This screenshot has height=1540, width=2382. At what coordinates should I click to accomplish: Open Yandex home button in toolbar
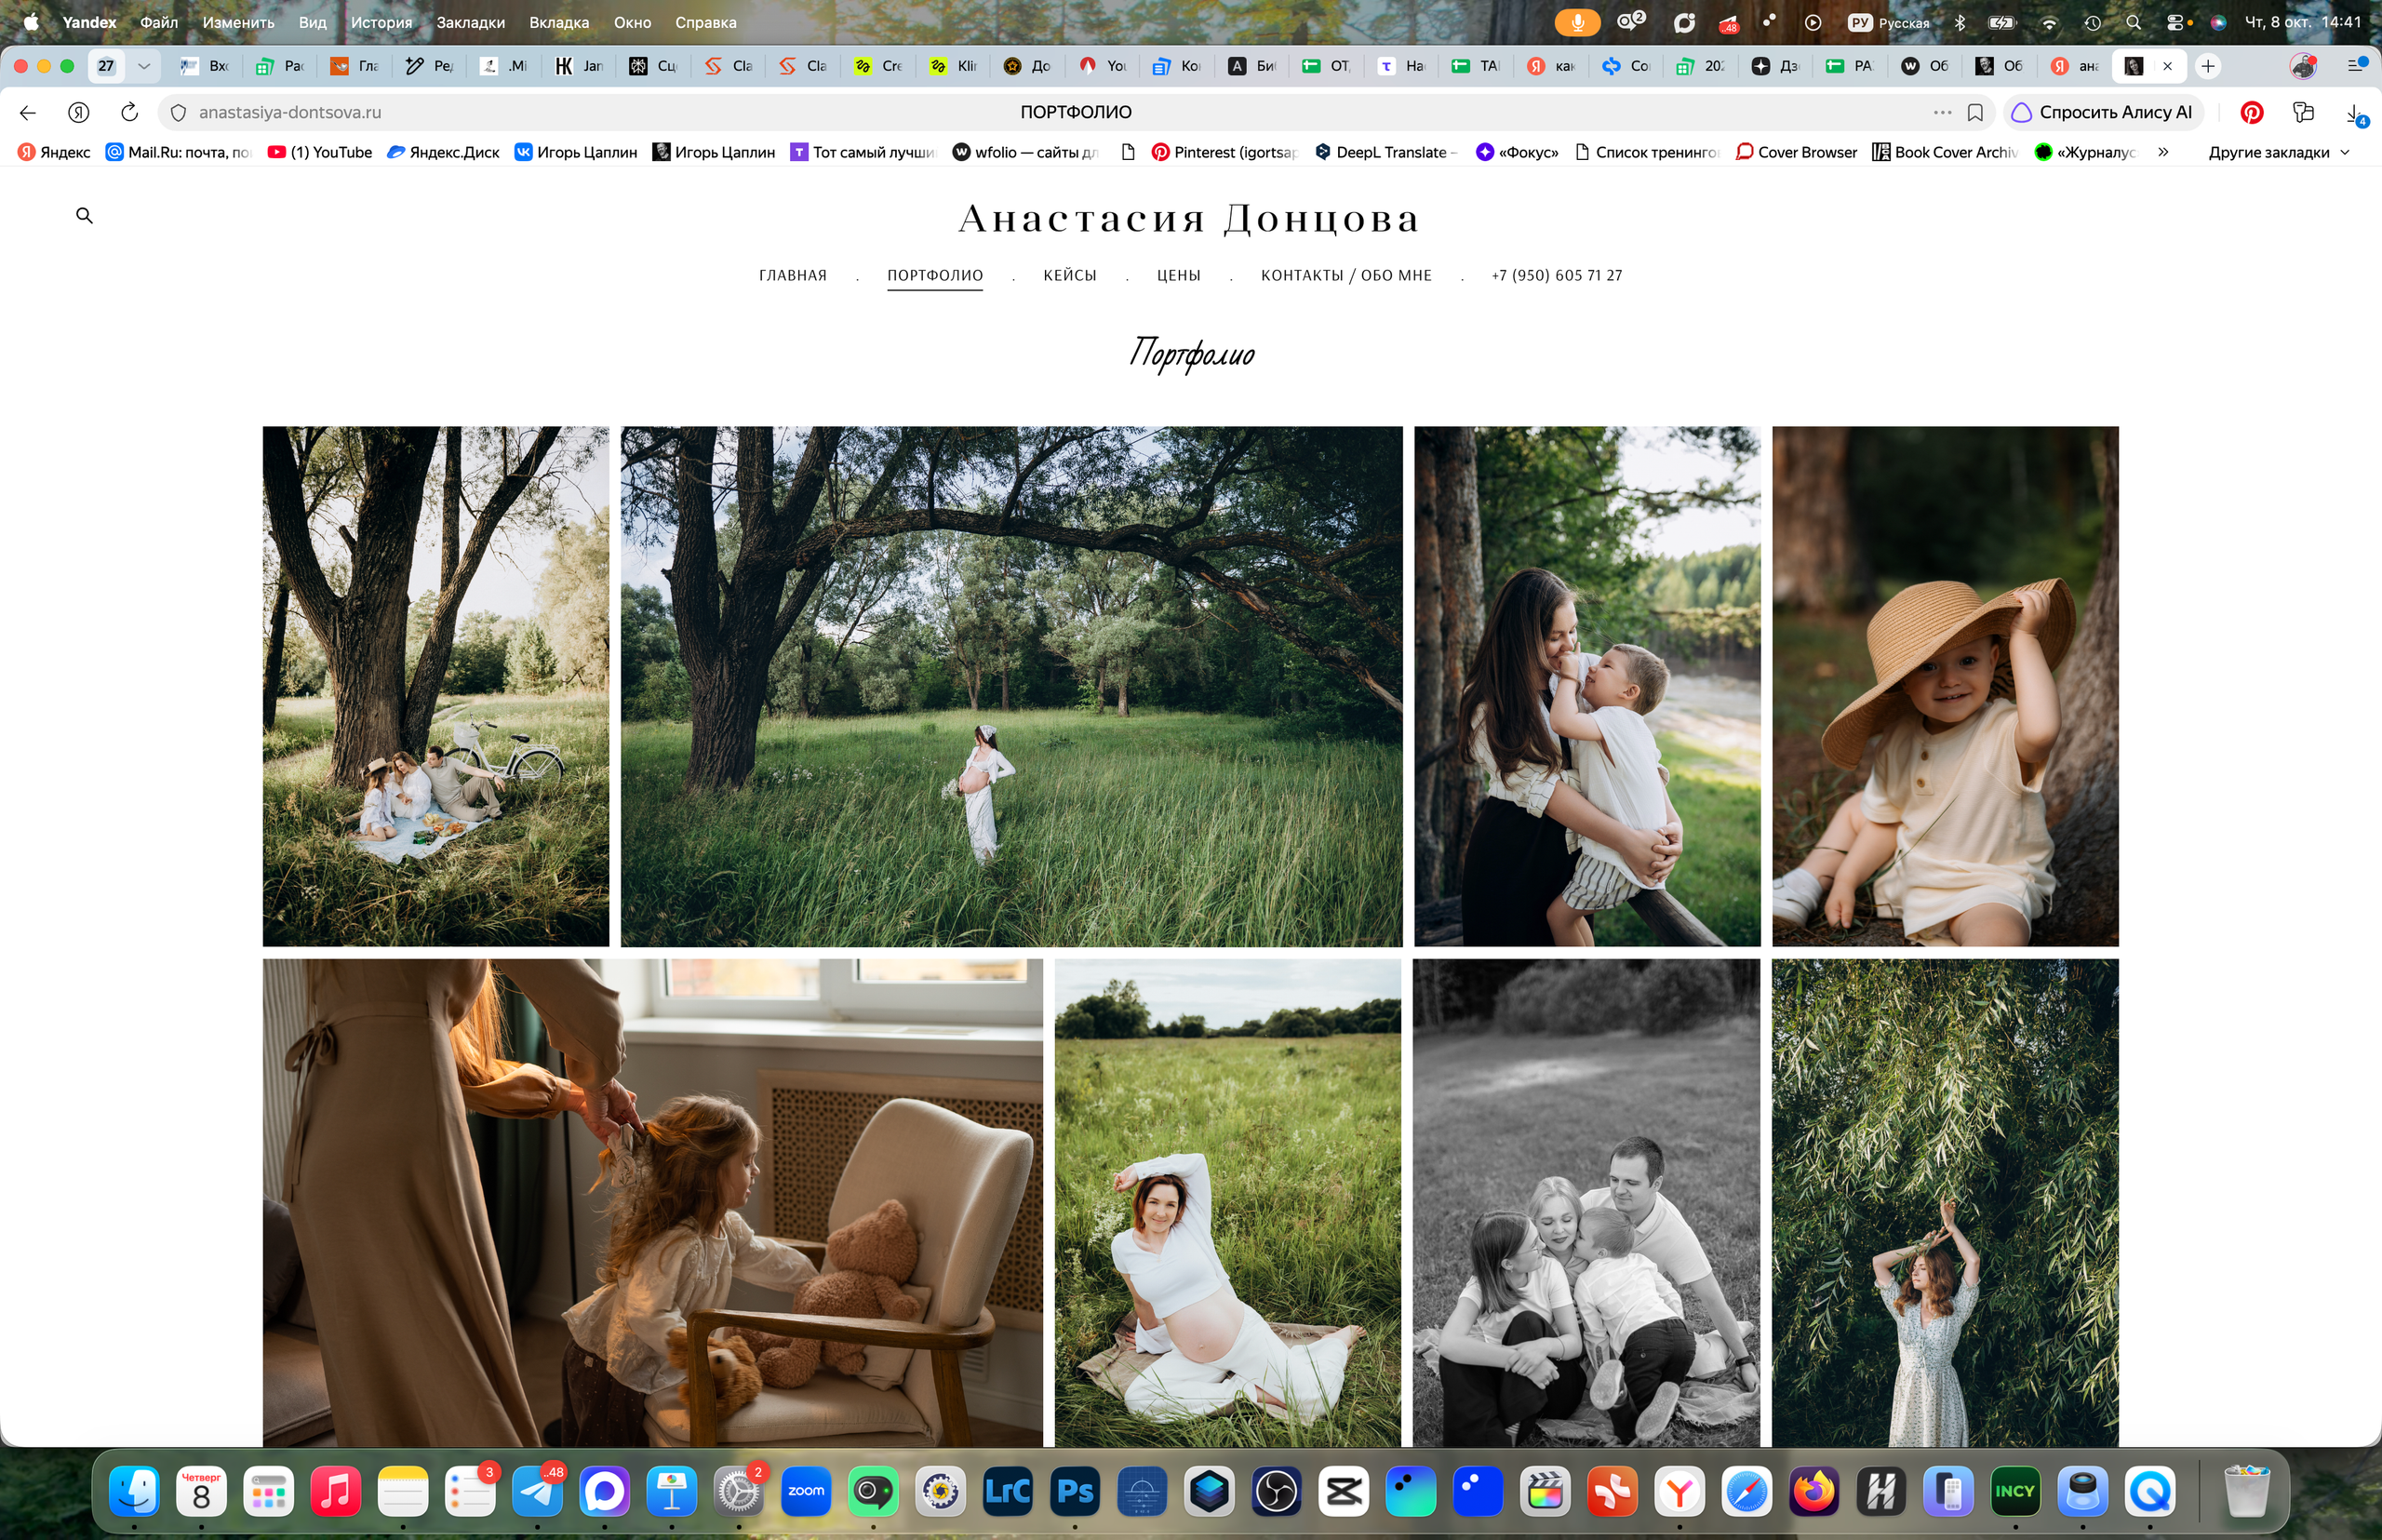79,113
